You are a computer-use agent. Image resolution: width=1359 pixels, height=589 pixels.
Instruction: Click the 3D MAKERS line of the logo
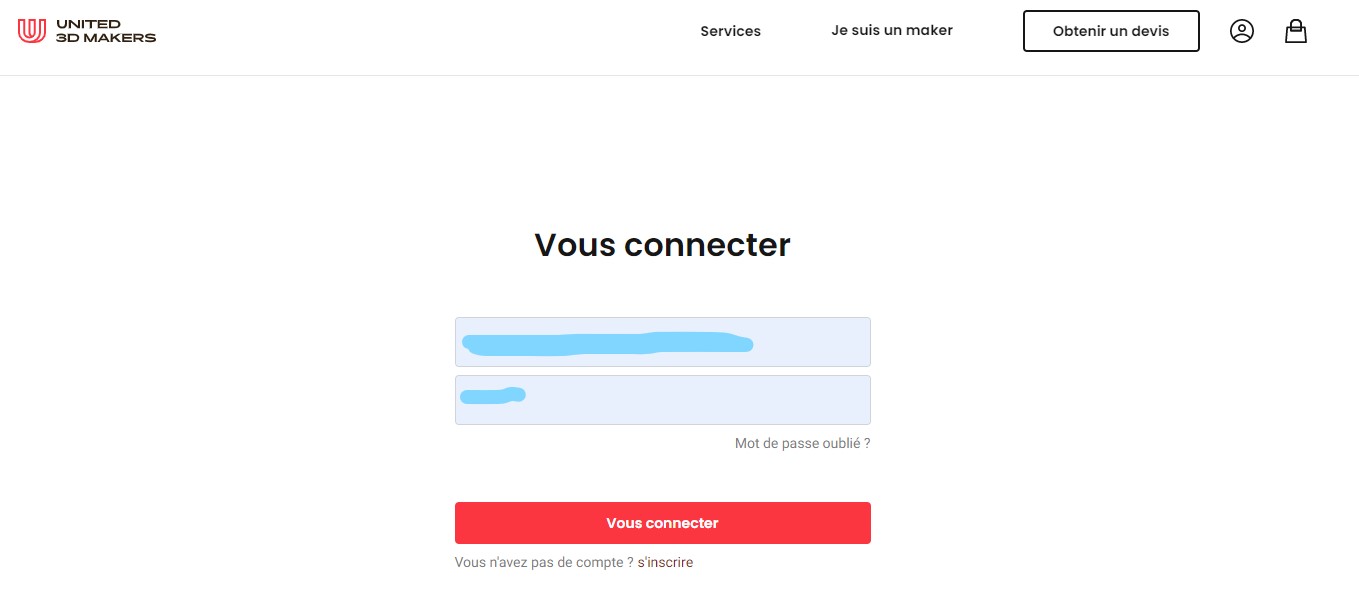tap(106, 38)
